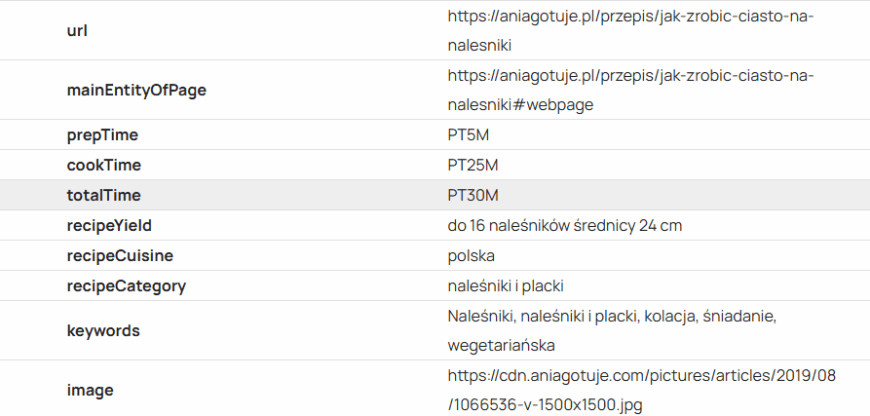Open the aniagotuje.pl recipe URL value
This screenshot has height=416, width=870.
pos(630,30)
